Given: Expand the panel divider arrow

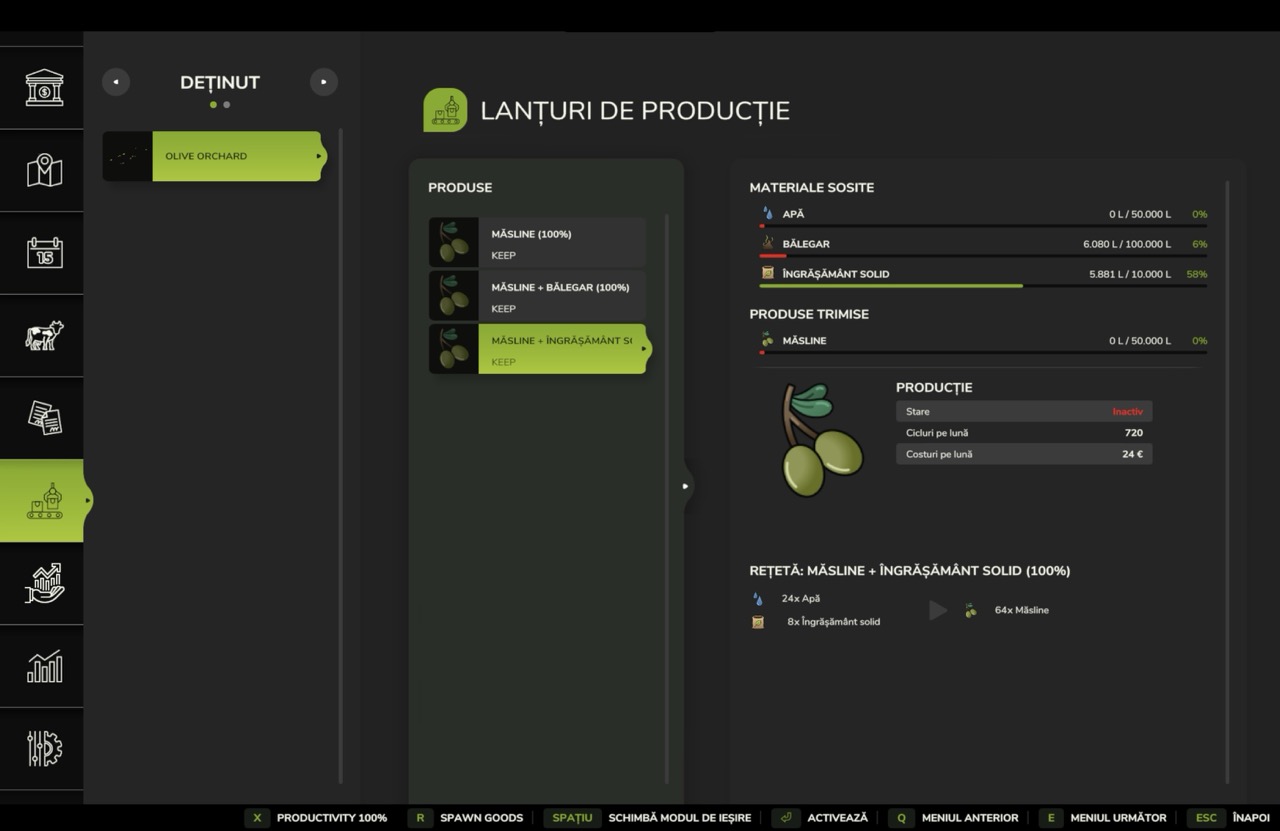Looking at the screenshot, I should point(685,487).
